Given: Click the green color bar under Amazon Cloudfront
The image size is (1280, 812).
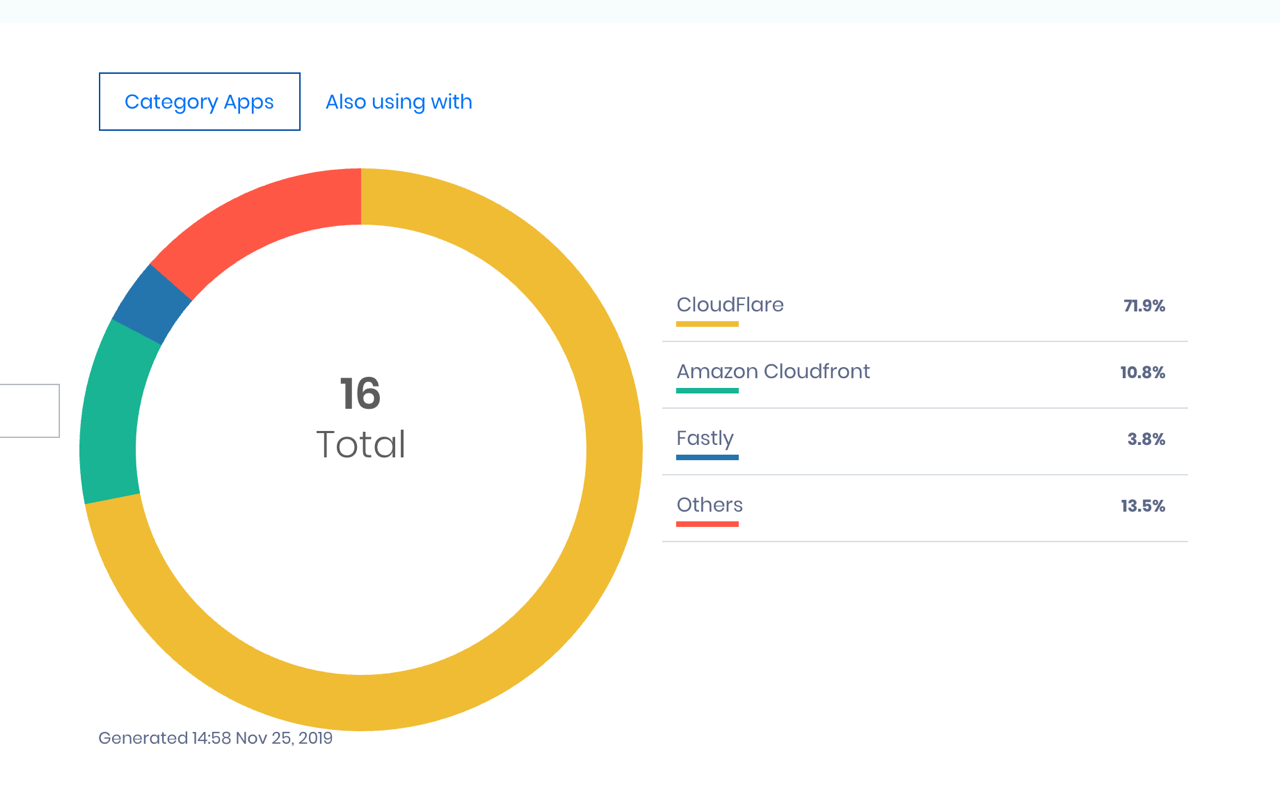Looking at the screenshot, I should click(x=707, y=391).
